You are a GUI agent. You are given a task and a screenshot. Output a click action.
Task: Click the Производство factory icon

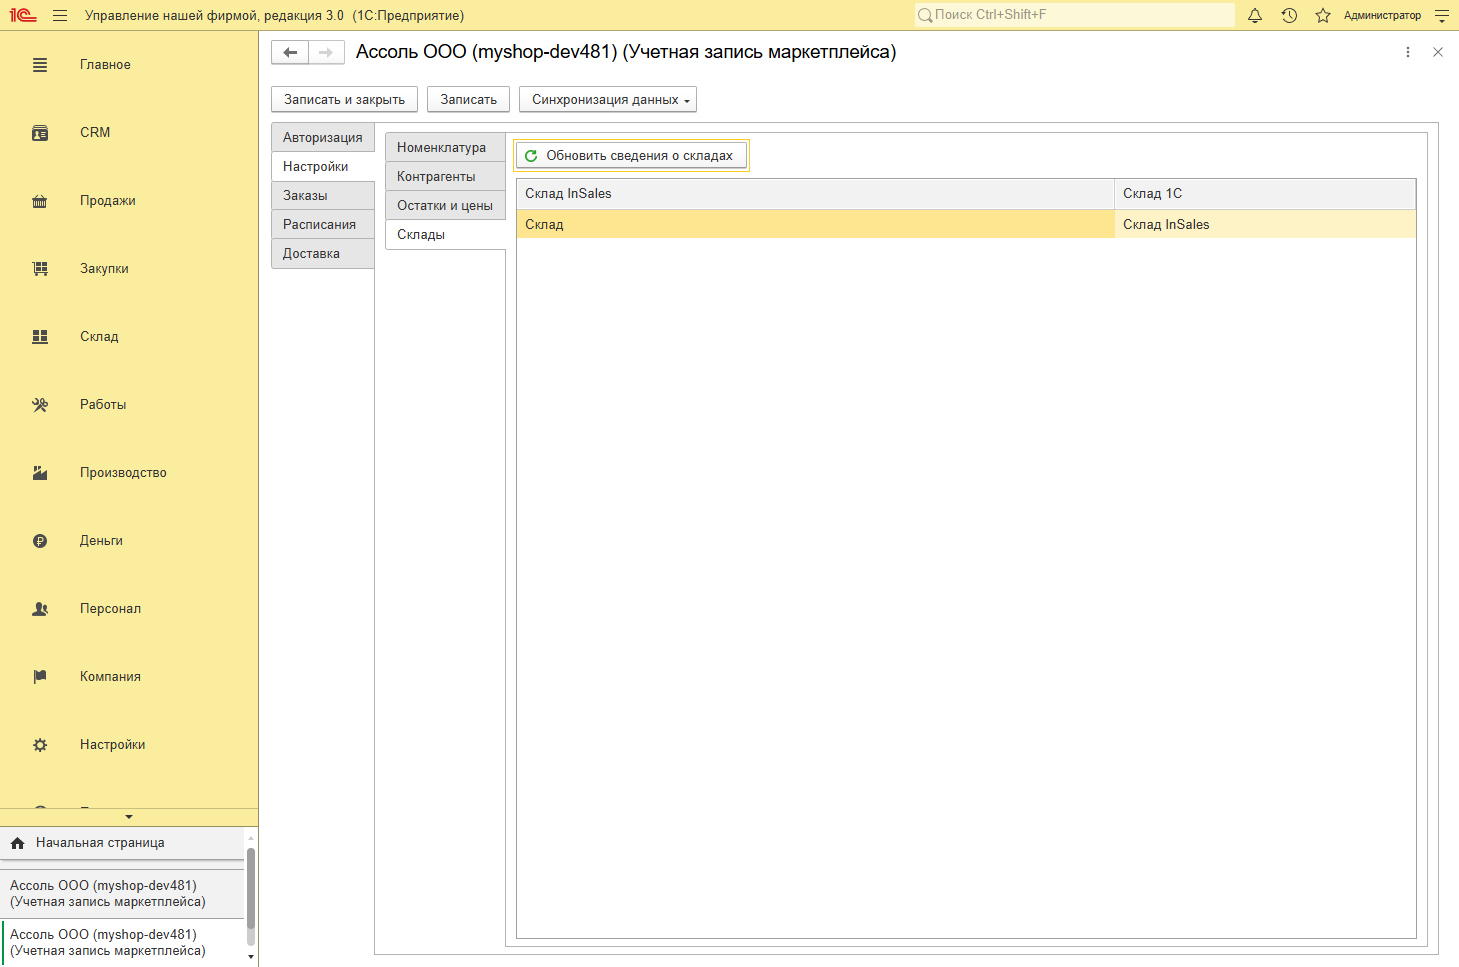pos(40,473)
